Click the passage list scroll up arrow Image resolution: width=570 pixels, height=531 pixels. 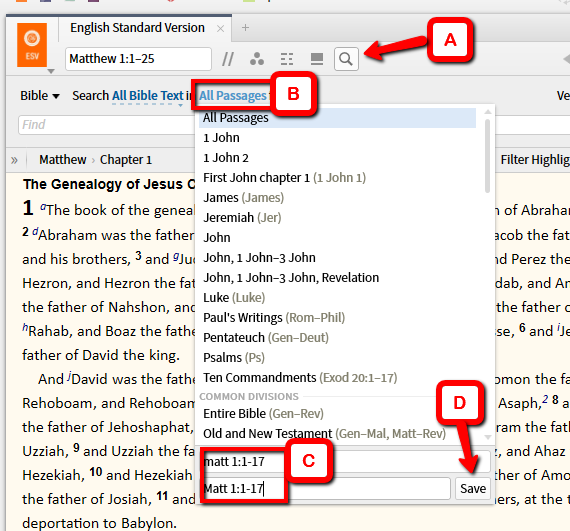(x=488, y=112)
